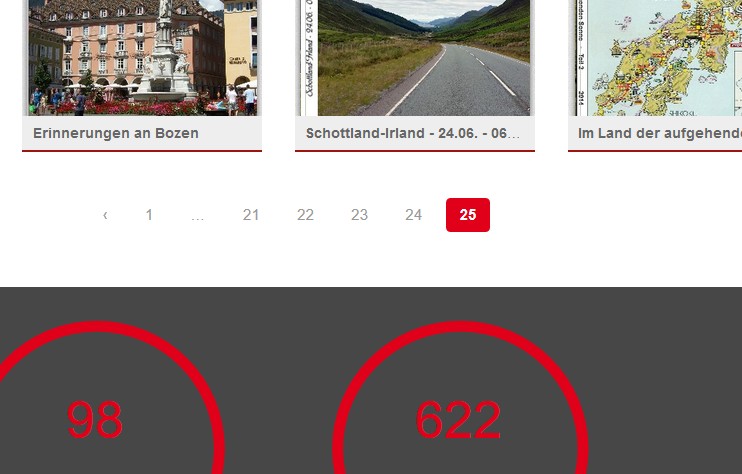Viewport: 742px width, 474px height.
Task: Open Erinnerungen an Bozen title link
Action: pyautogui.click(x=116, y=133)
